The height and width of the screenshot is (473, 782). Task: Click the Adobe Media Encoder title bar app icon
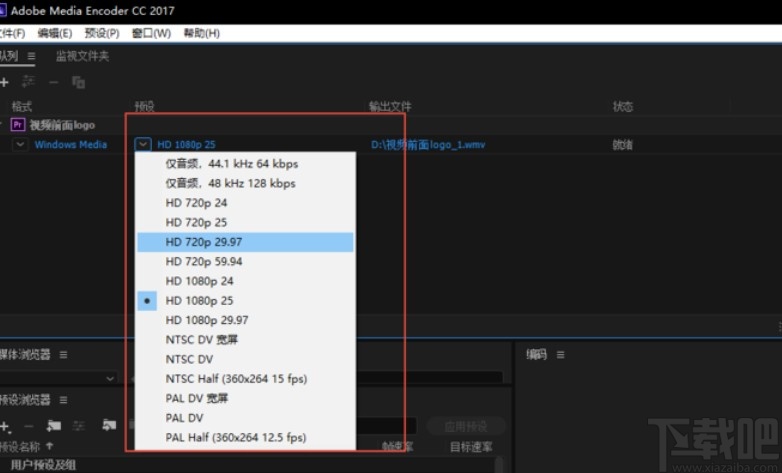tap(2, 10)
